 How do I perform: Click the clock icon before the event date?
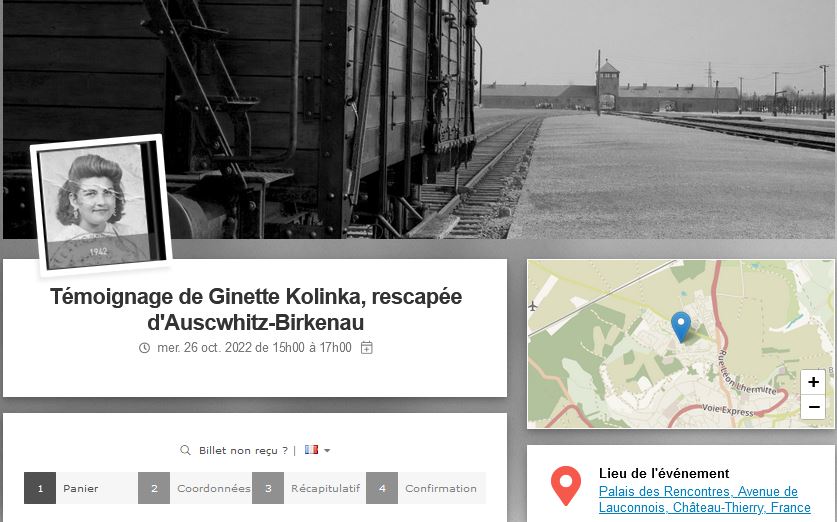point(144,348)
